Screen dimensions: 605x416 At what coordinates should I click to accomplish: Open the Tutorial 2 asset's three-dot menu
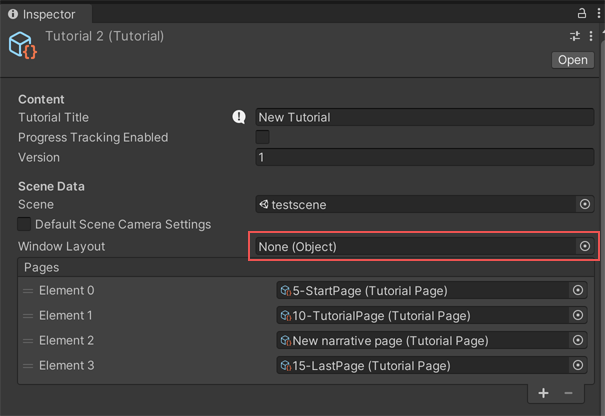(x=590, y=36)
